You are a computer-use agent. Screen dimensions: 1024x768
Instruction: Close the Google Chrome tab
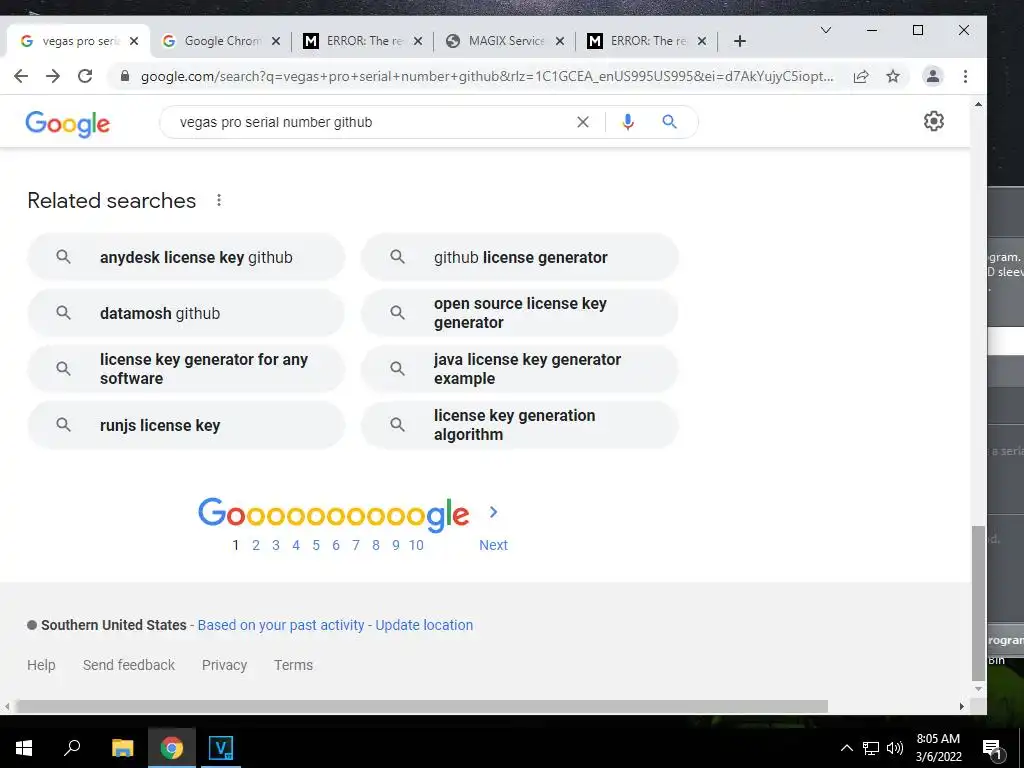(276, 41)
